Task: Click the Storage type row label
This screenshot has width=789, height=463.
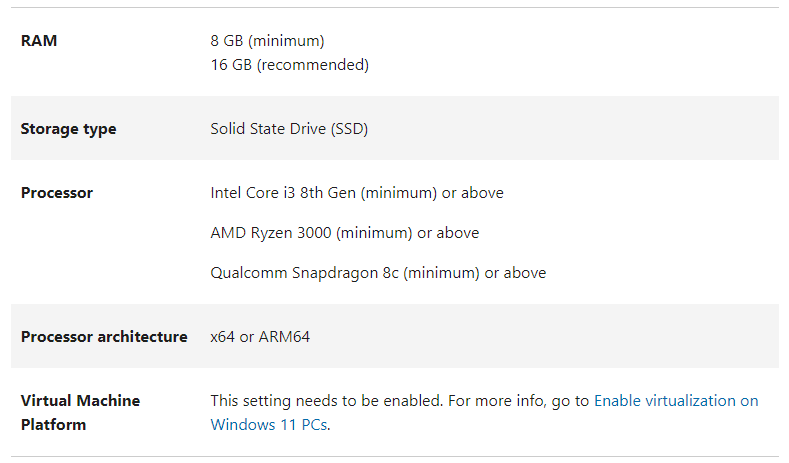Action: tap(68, 129)
